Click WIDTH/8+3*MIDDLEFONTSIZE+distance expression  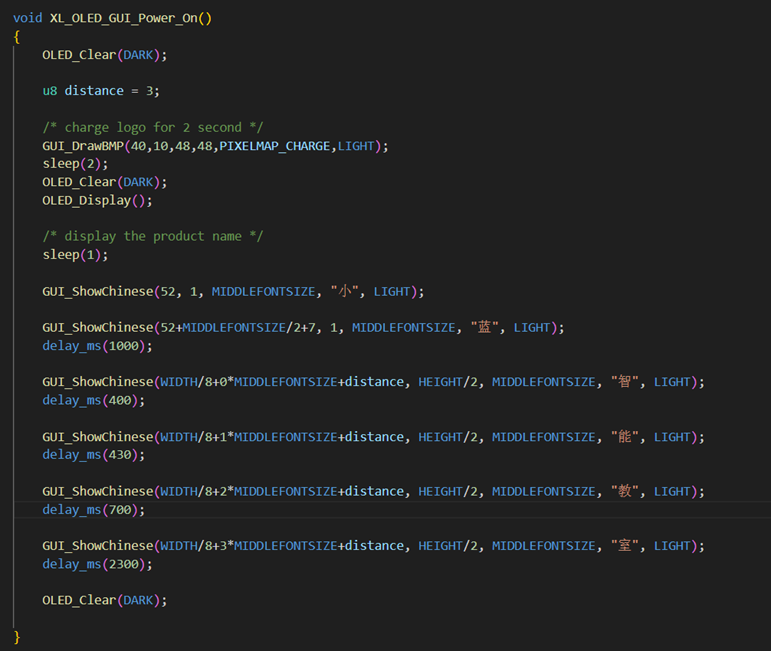[x=282, y=546]
